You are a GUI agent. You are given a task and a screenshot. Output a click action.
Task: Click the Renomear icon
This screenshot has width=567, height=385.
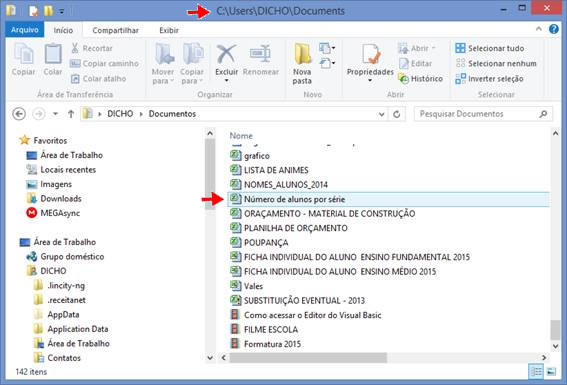point(261,60)
